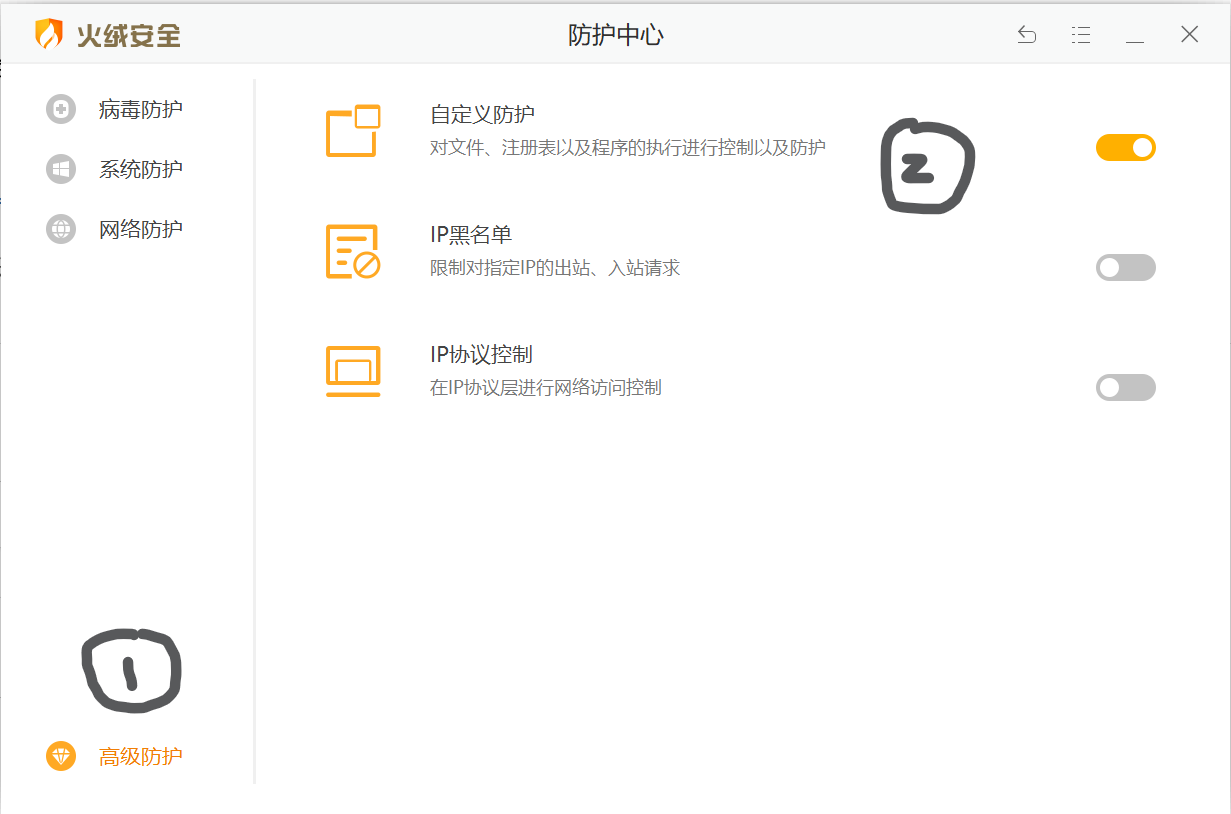Minimize the 防护中心 window
Screen dimensions: 1231x814
1134,35
